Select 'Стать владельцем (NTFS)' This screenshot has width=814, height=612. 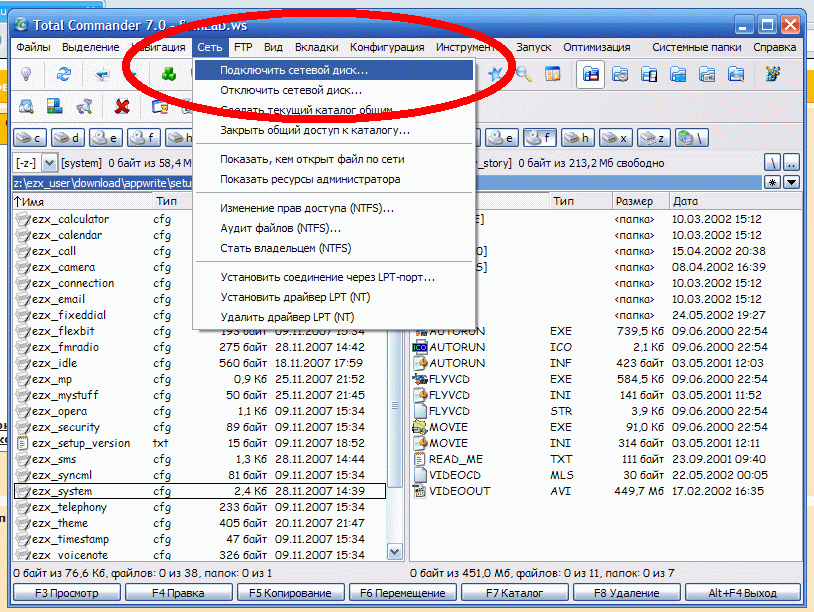point(334,248)
